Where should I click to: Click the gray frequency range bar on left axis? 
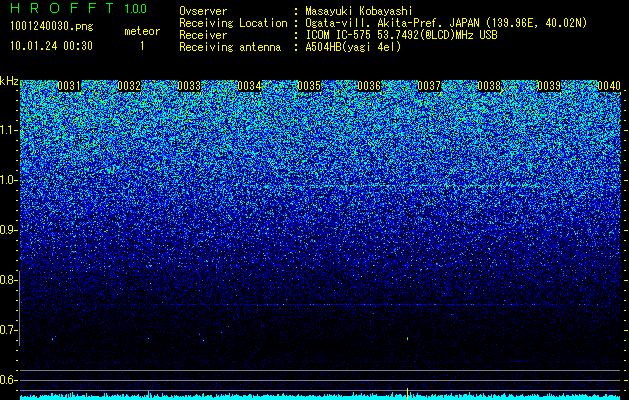19,308
